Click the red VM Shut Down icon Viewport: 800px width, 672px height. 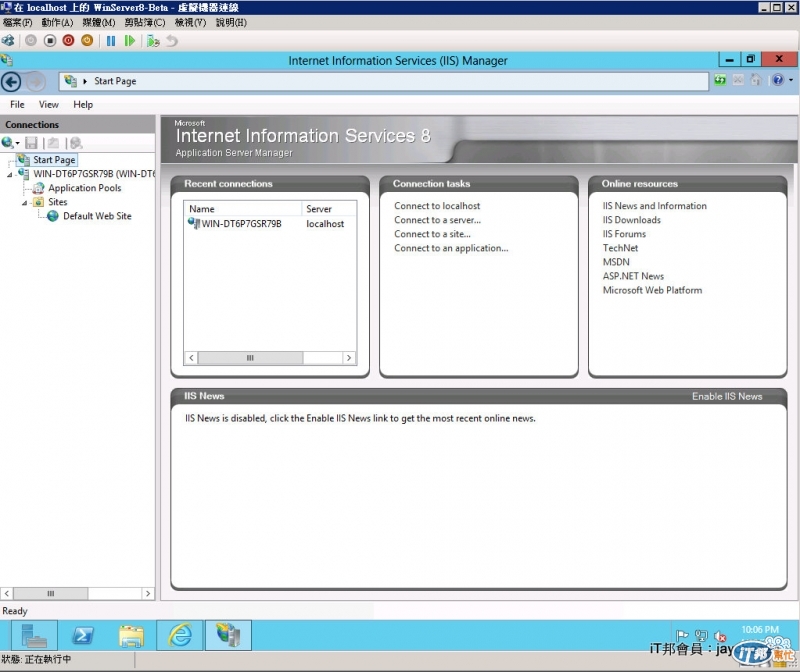point(68,40)
